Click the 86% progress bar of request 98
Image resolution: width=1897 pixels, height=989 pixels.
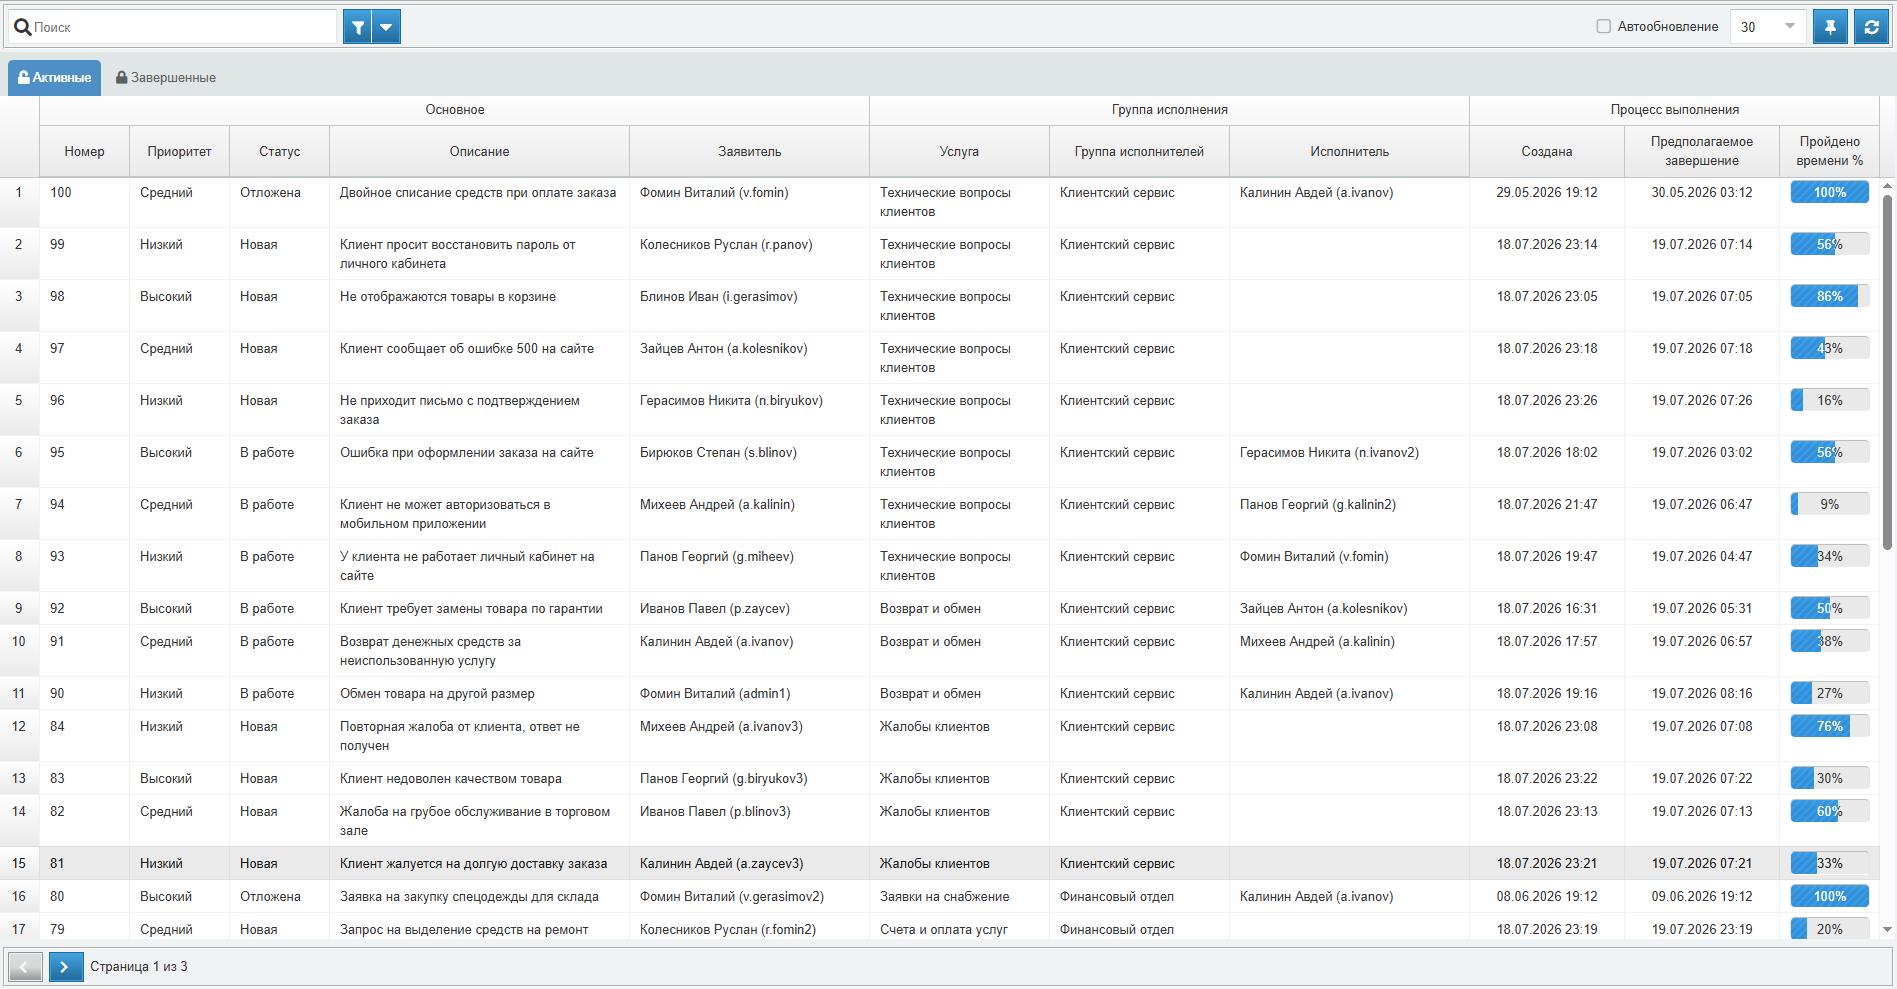pyautogui.click(x=1830, y=297)
